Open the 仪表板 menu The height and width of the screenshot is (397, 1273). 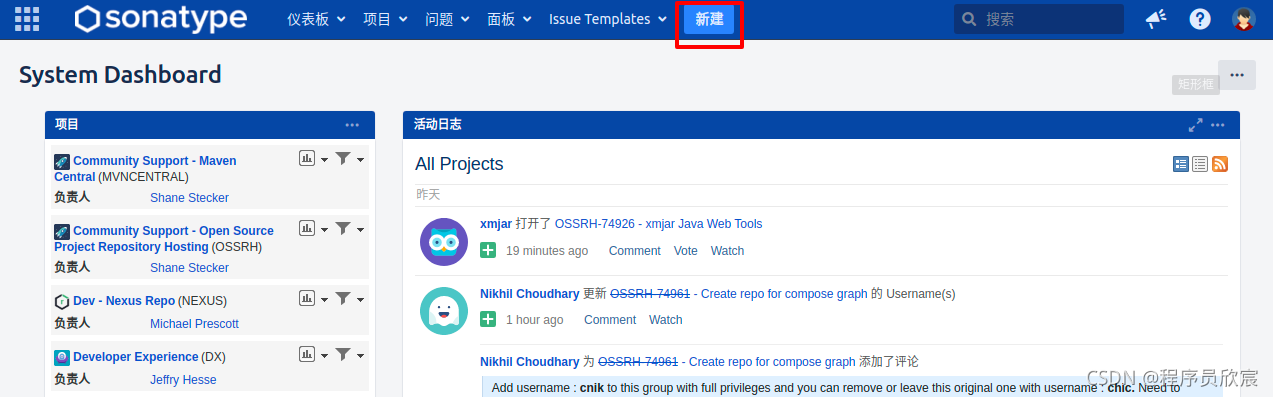(316, 19)
